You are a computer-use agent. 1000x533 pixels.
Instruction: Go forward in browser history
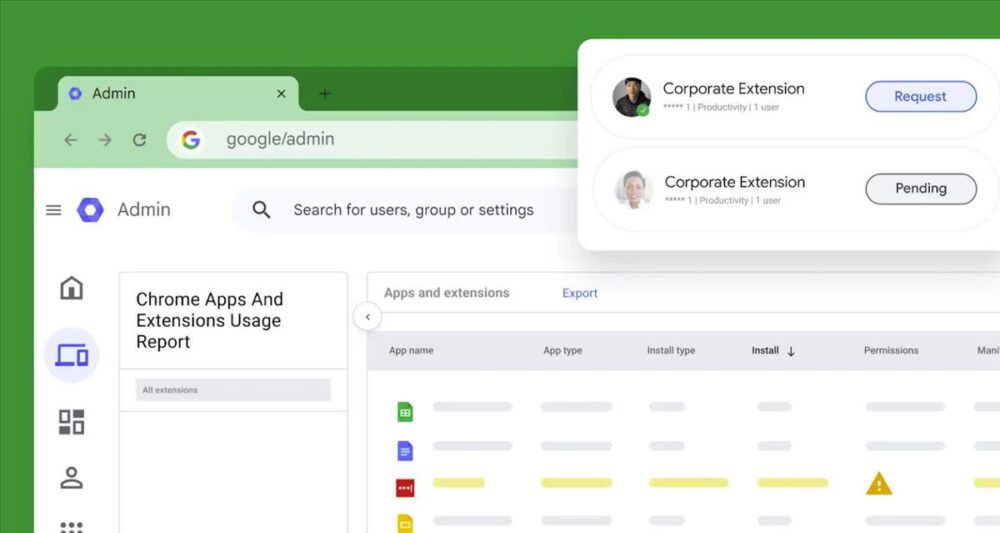click(x=105, y=140)
